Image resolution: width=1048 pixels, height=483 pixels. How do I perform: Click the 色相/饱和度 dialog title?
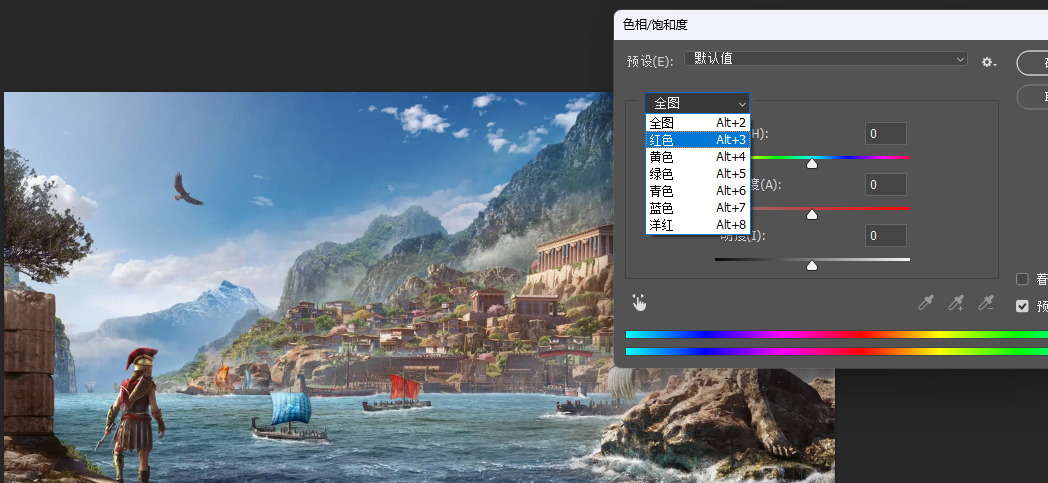click(655, 25)
